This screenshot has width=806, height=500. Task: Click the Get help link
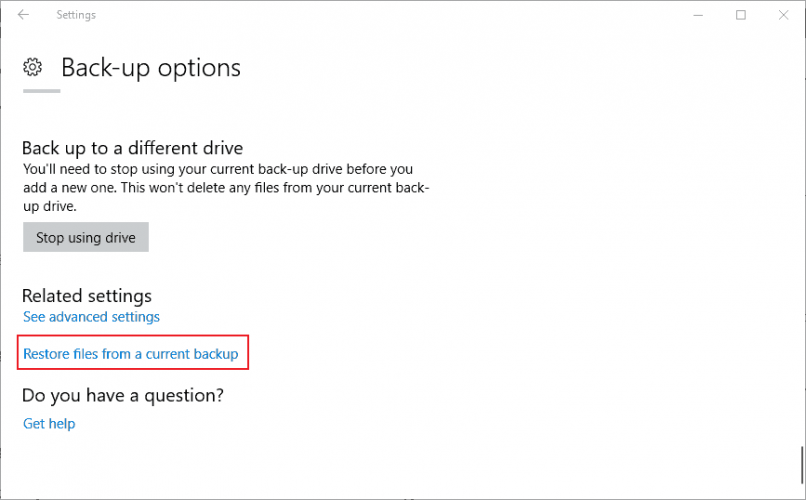click(x=49, y=424)
